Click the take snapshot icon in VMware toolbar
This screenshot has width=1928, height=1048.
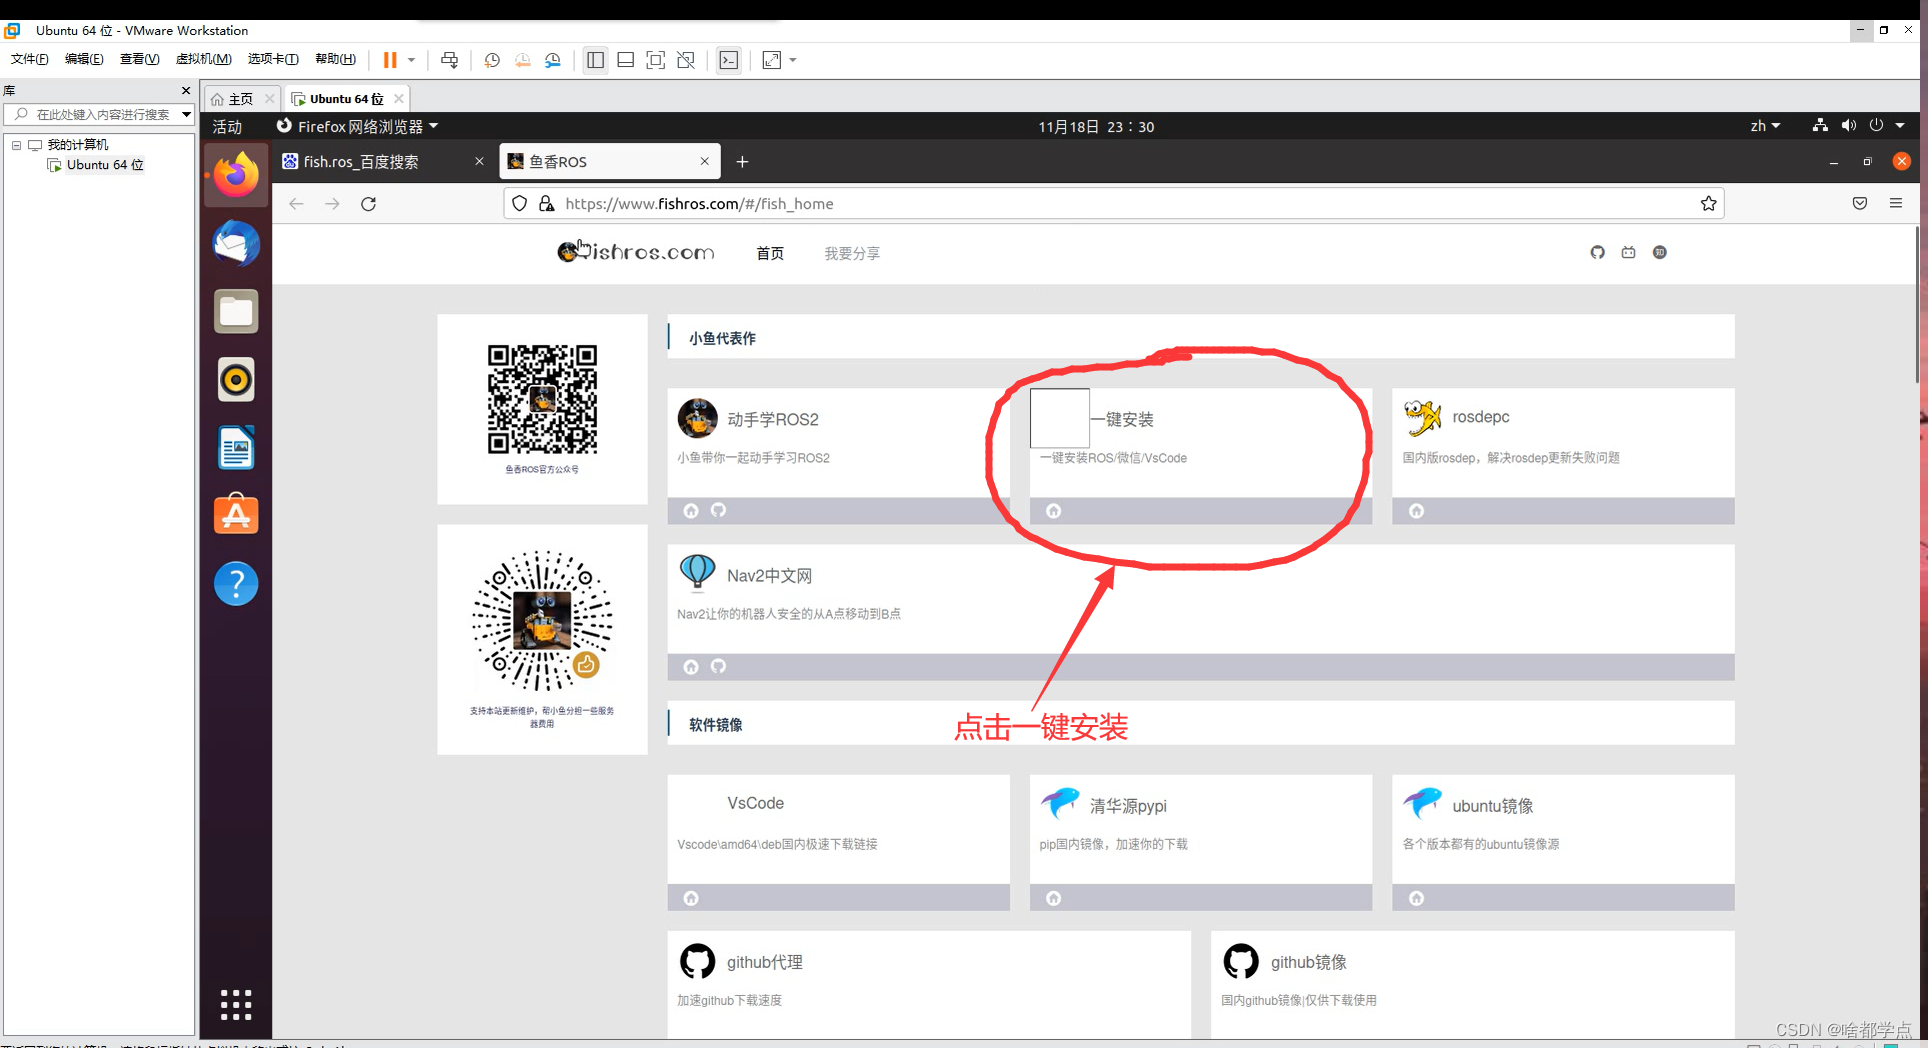(x=492, y=60)
